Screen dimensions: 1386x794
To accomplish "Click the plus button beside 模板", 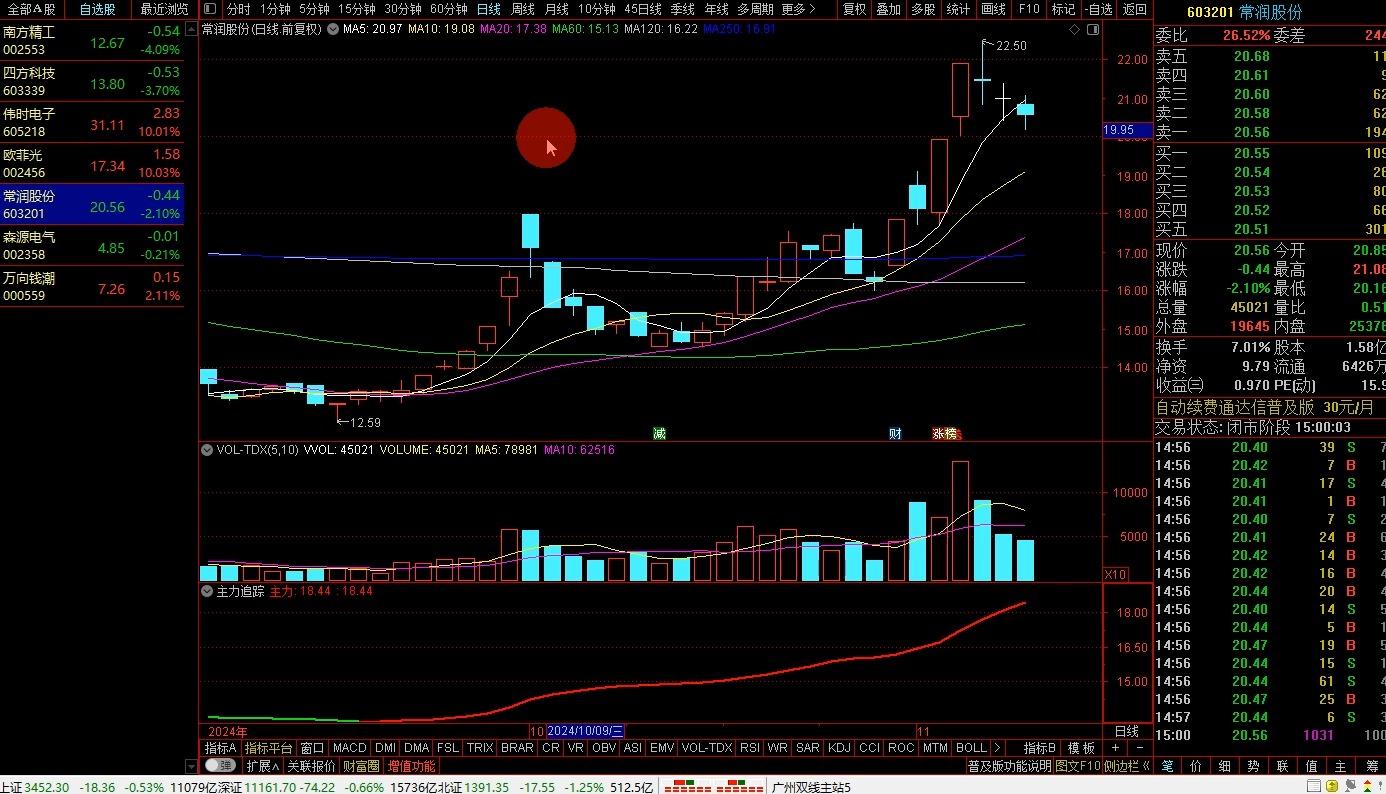I will (x=1115, y=748).
